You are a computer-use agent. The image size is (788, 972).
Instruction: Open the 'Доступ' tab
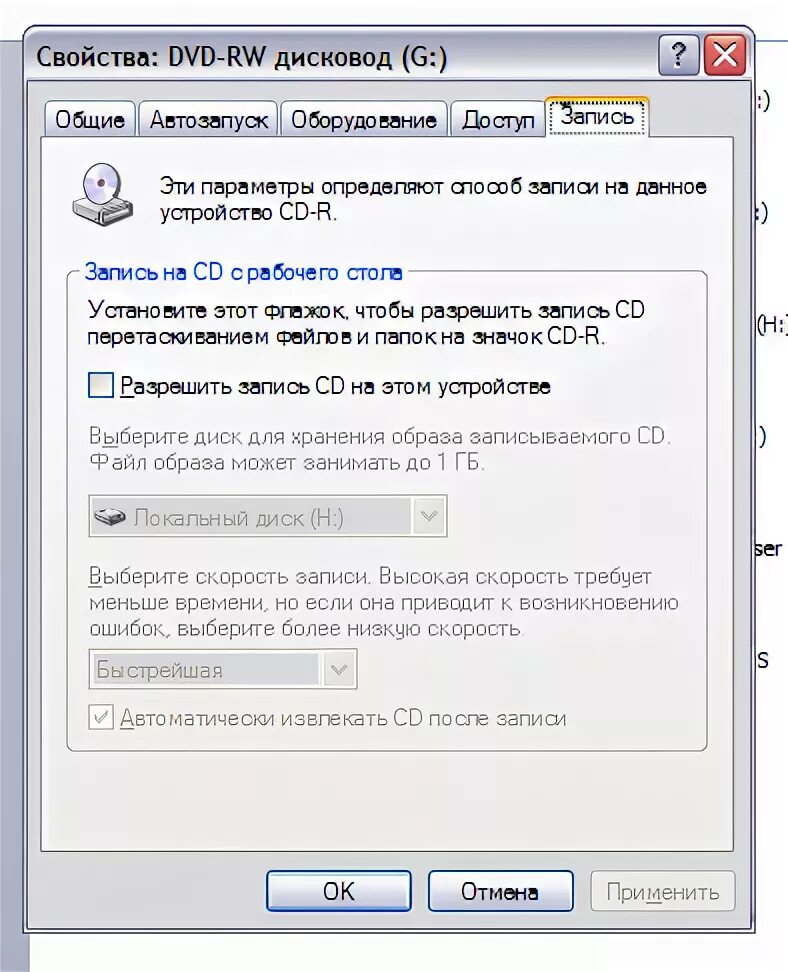tap(498, 119)
